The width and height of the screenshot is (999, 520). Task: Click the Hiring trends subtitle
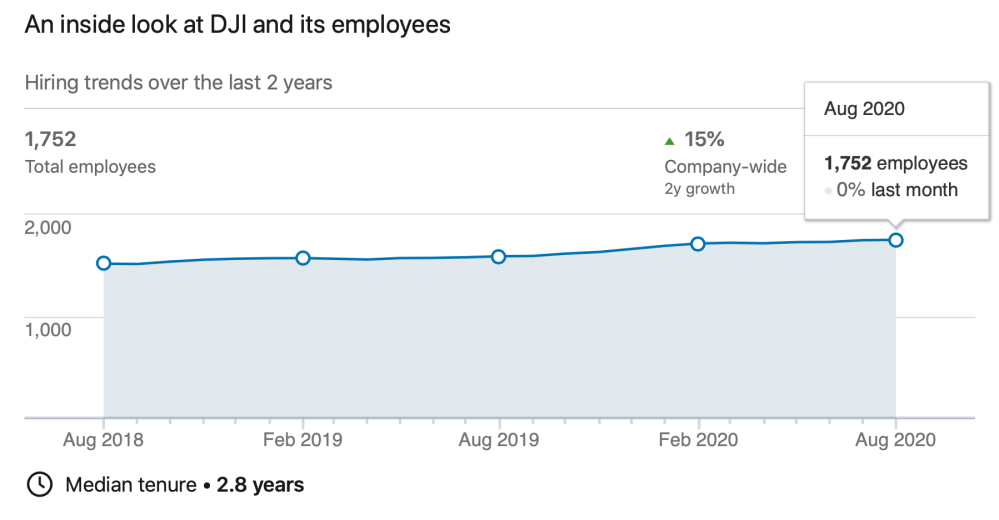point(178,83)
